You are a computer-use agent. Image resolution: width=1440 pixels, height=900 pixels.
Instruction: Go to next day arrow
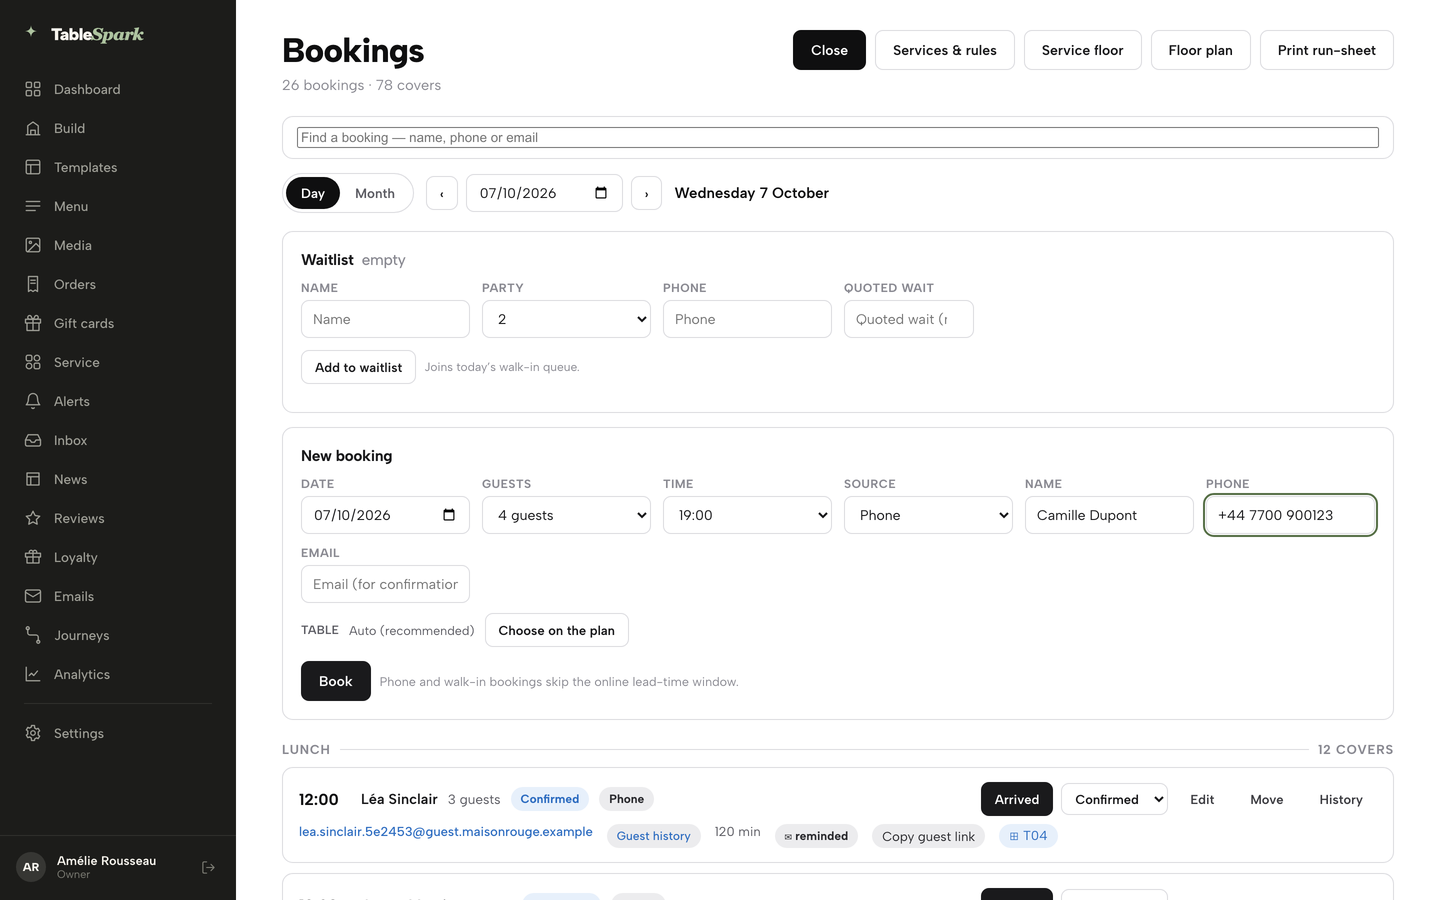[x=647, y=193]
